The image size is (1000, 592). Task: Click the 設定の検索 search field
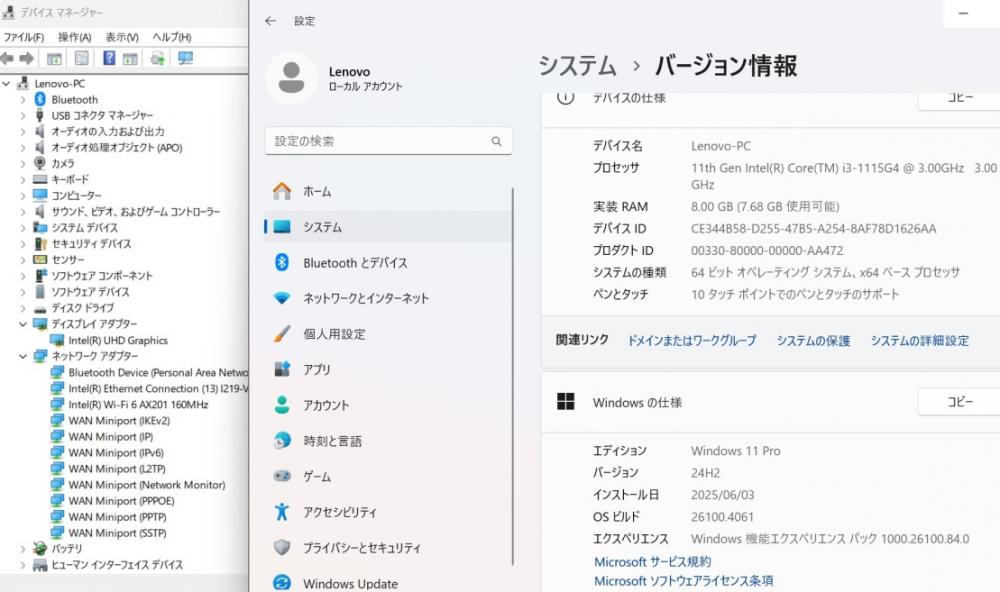[x=388, y=141]
